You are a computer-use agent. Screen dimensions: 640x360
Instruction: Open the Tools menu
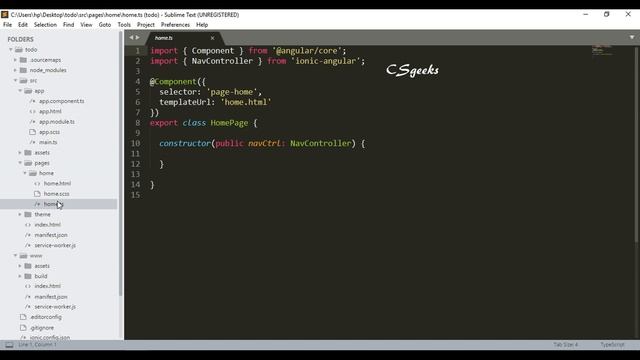(124, 24)
